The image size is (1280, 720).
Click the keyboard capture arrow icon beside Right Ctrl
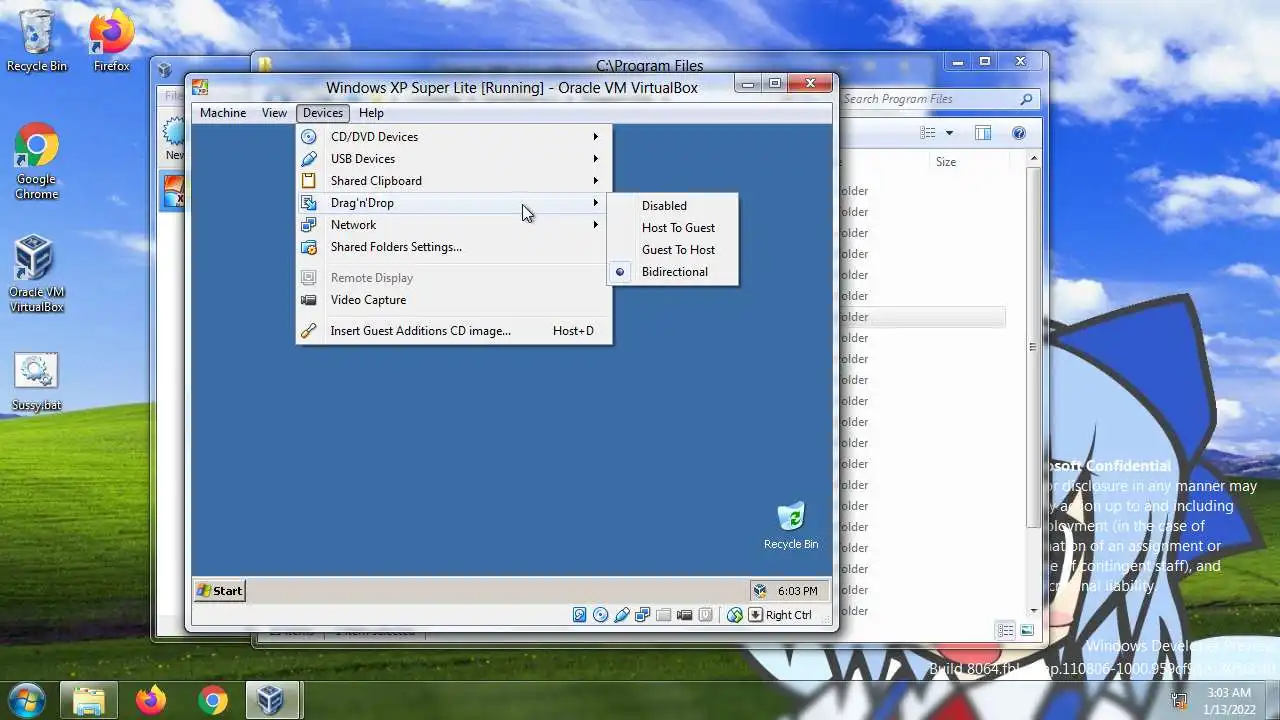pos(755,615)
